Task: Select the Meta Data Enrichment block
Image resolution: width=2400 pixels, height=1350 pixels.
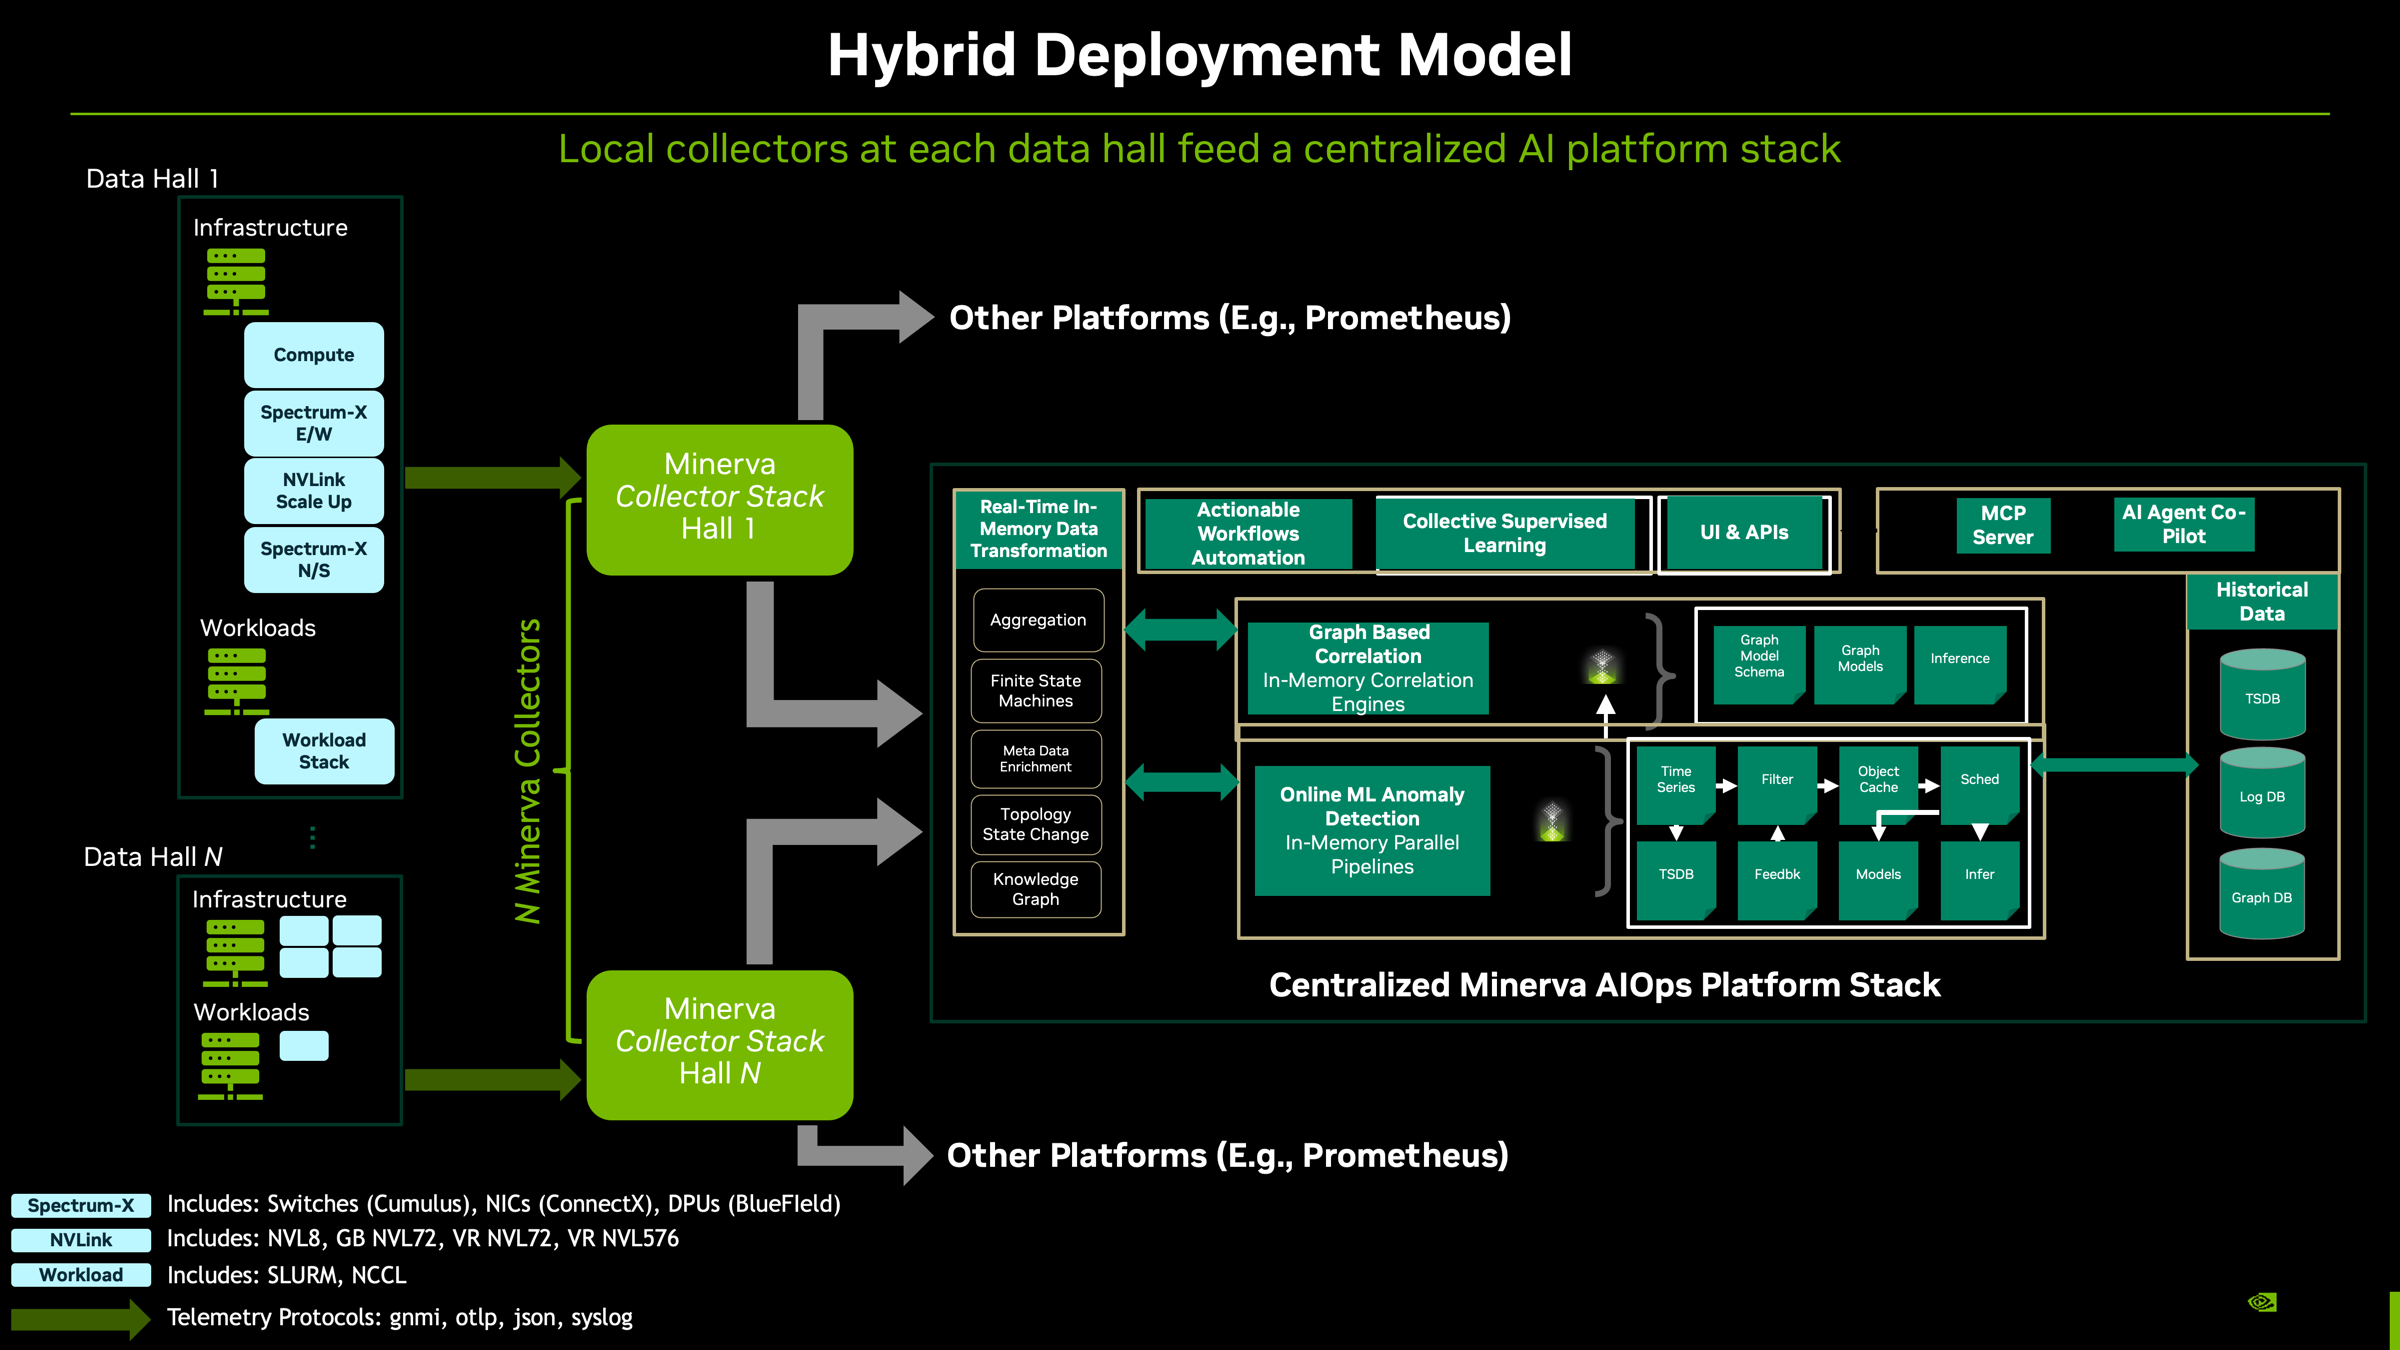Action: (1036, 759)
